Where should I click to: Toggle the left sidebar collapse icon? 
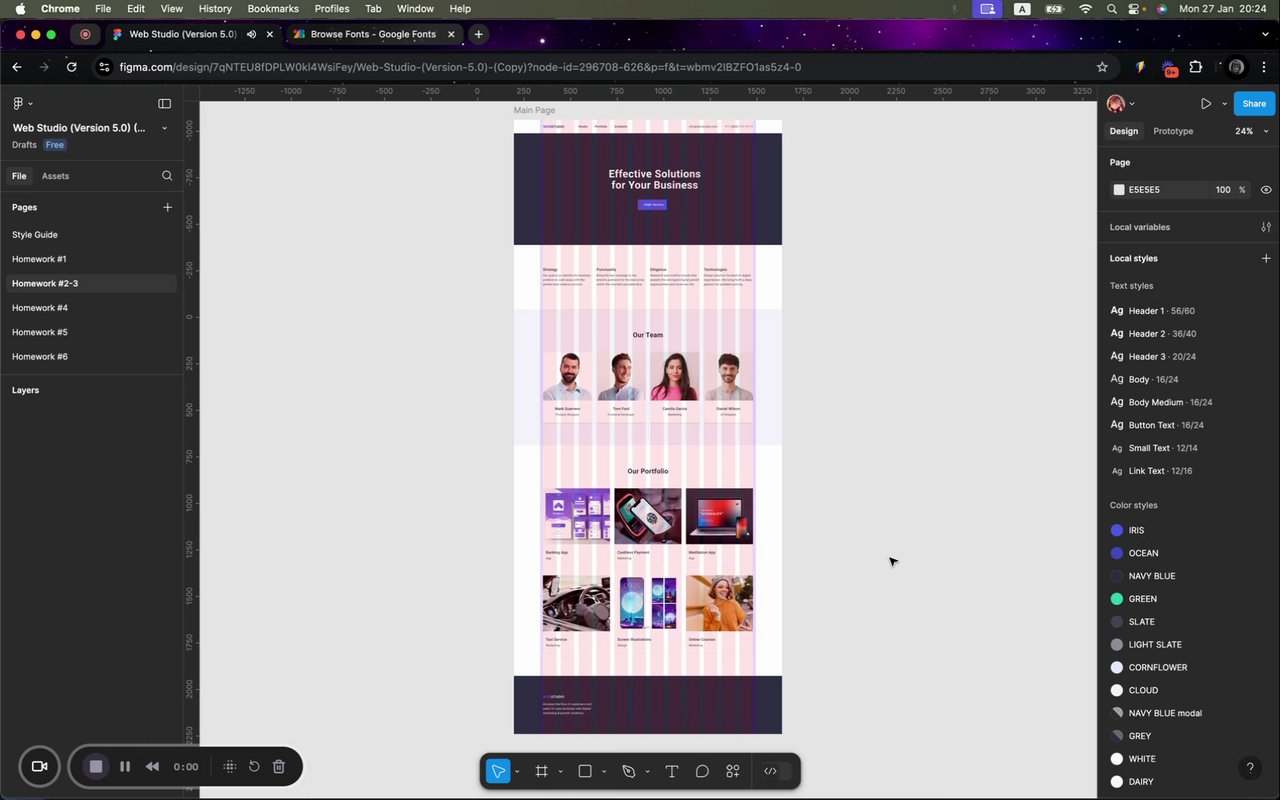pos(165,103)
